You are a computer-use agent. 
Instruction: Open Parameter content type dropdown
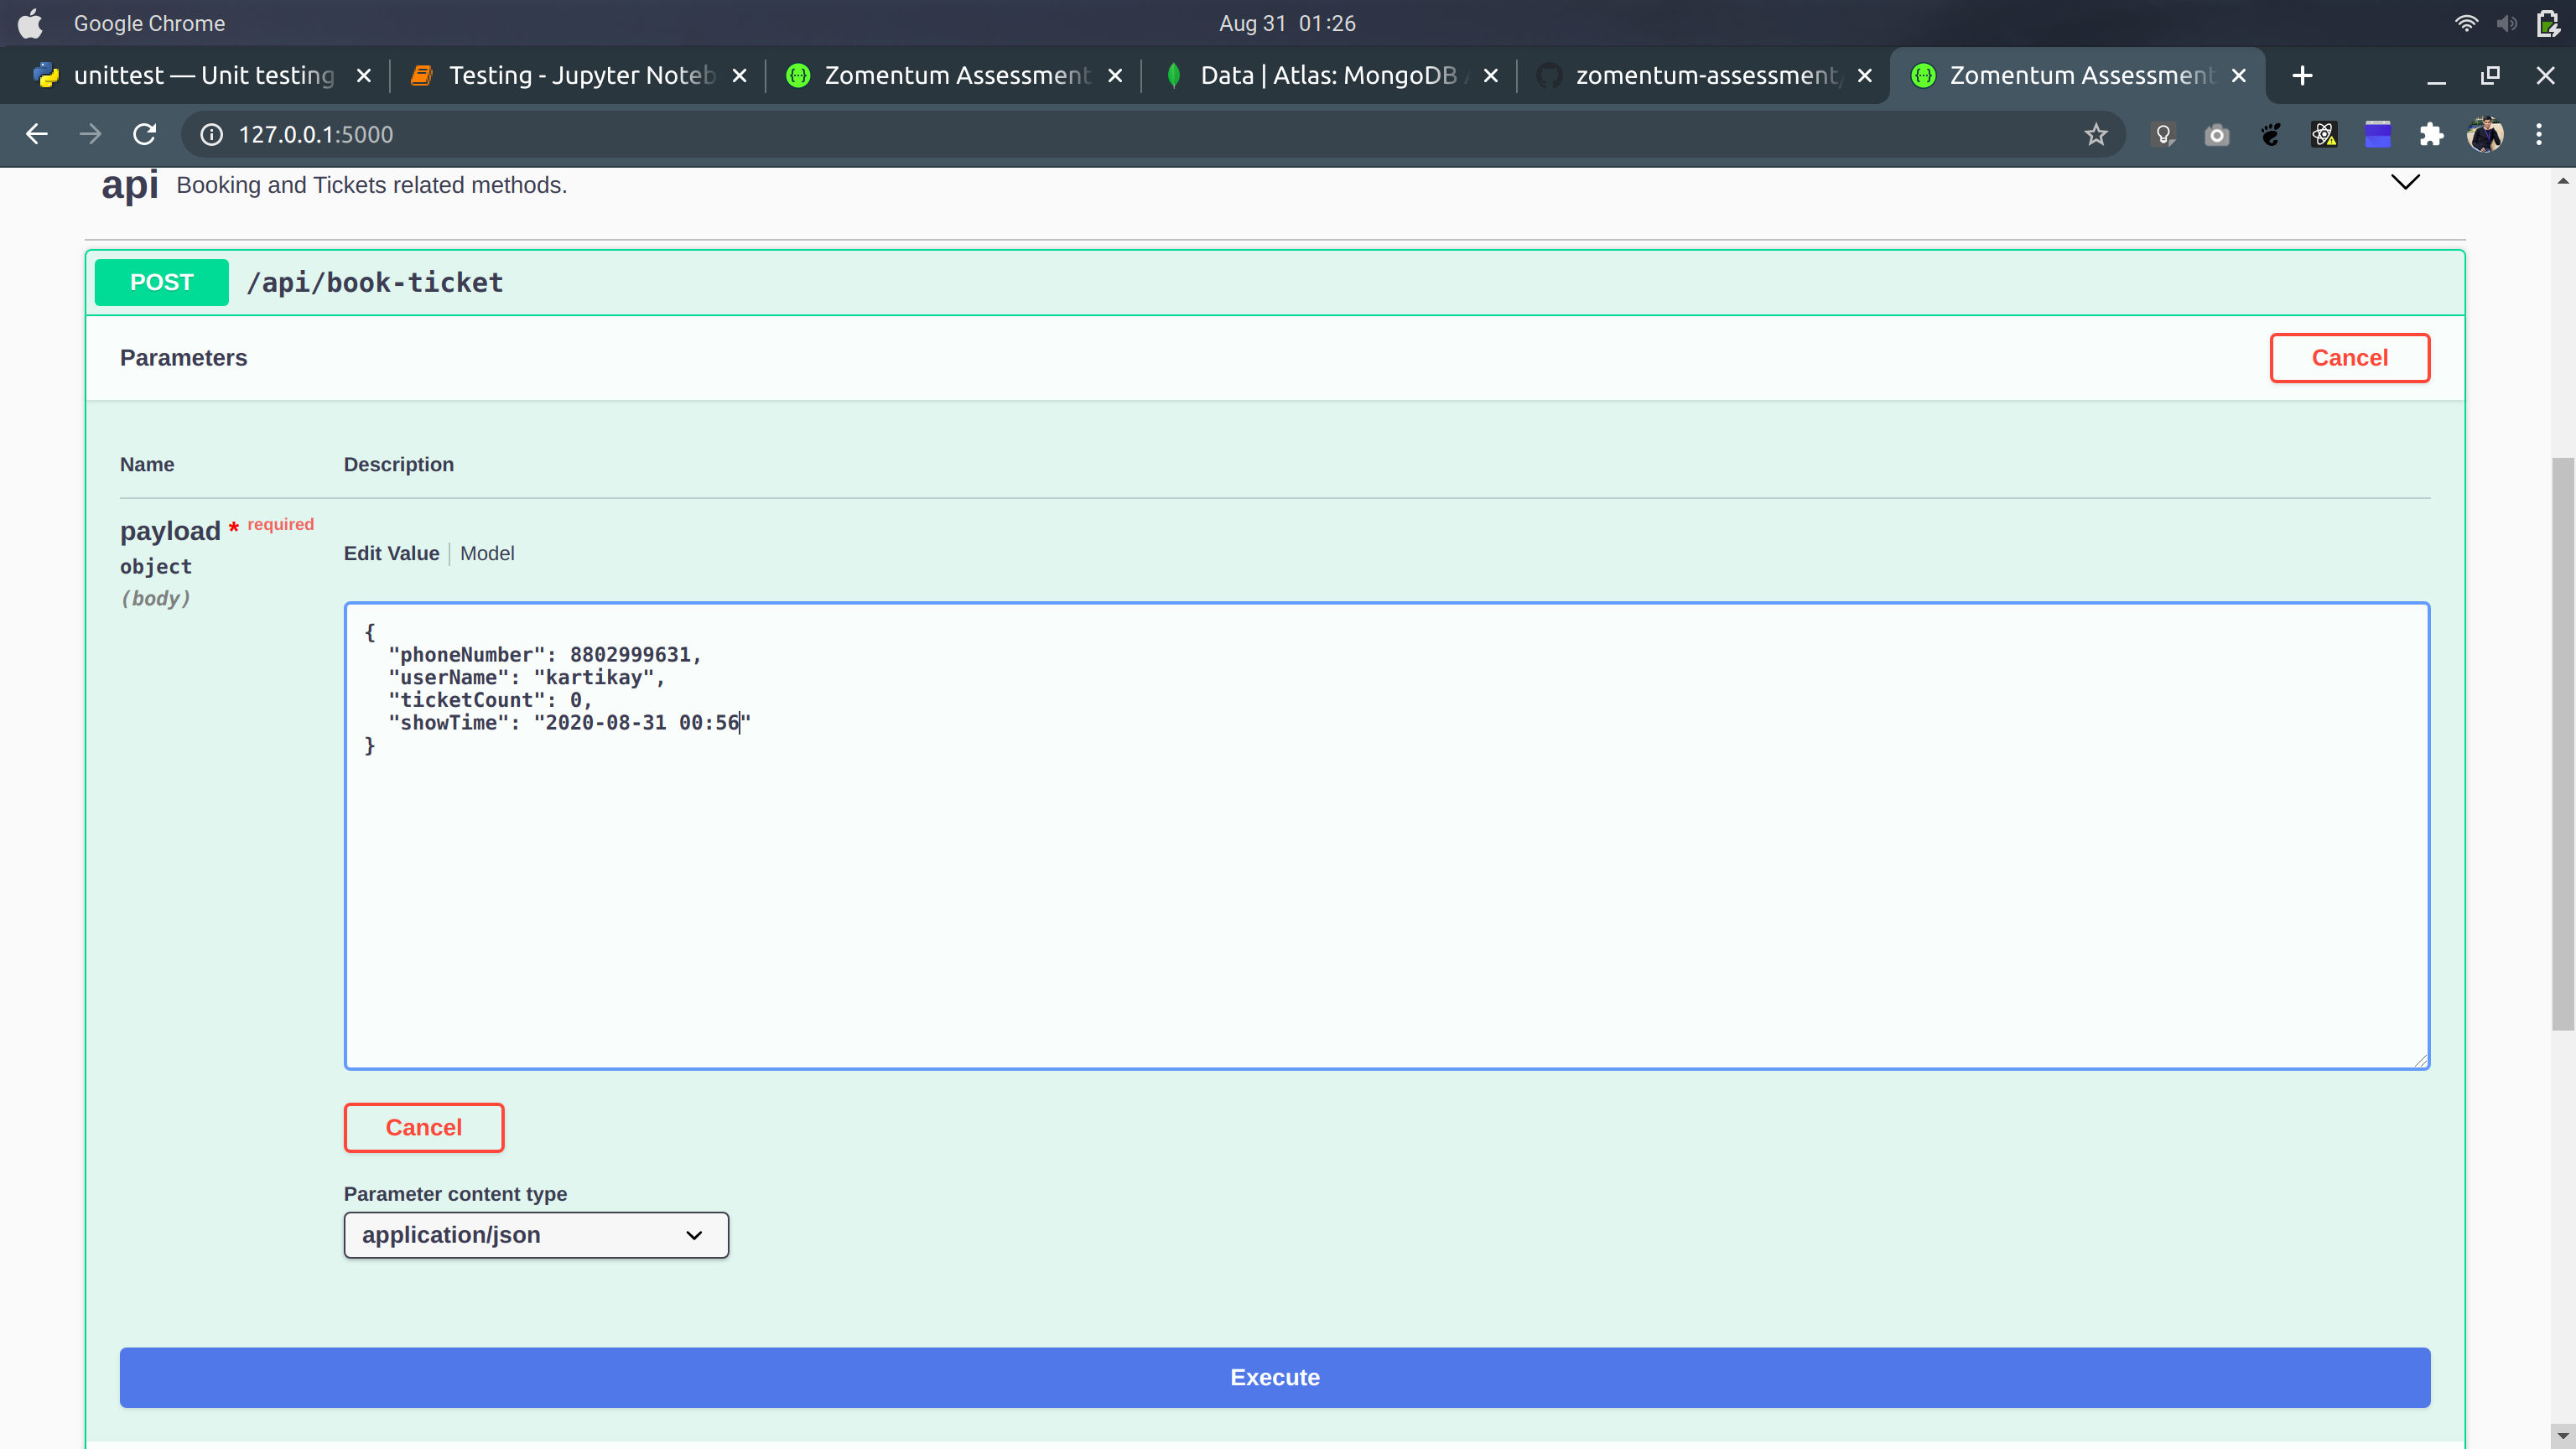click(536, 1235)
